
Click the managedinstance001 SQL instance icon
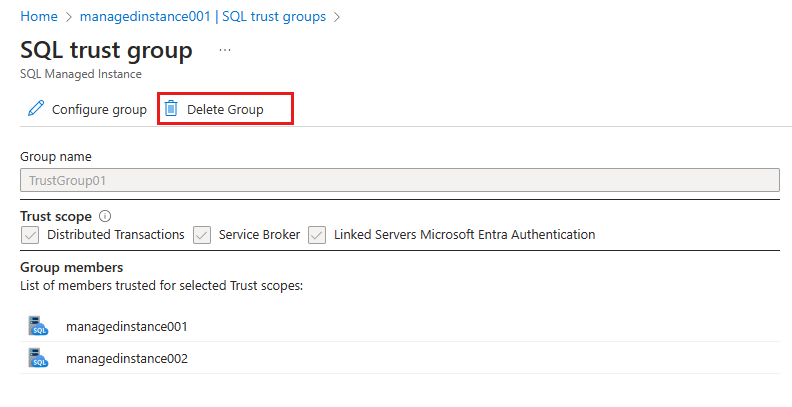[38, 326]
